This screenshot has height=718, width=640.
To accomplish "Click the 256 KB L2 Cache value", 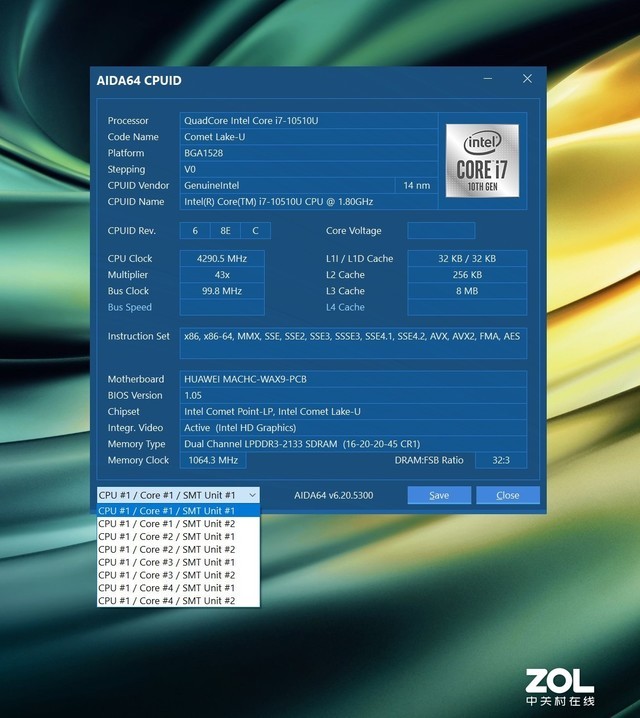I will coord(467,275).
